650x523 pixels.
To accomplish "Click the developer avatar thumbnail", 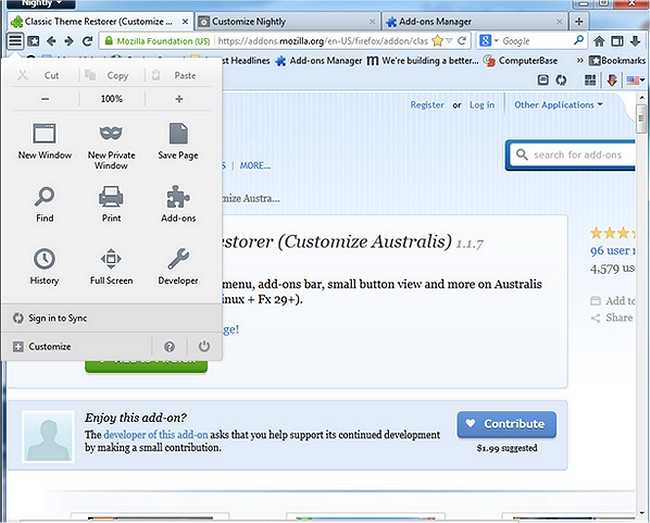I will click(49, 437).
